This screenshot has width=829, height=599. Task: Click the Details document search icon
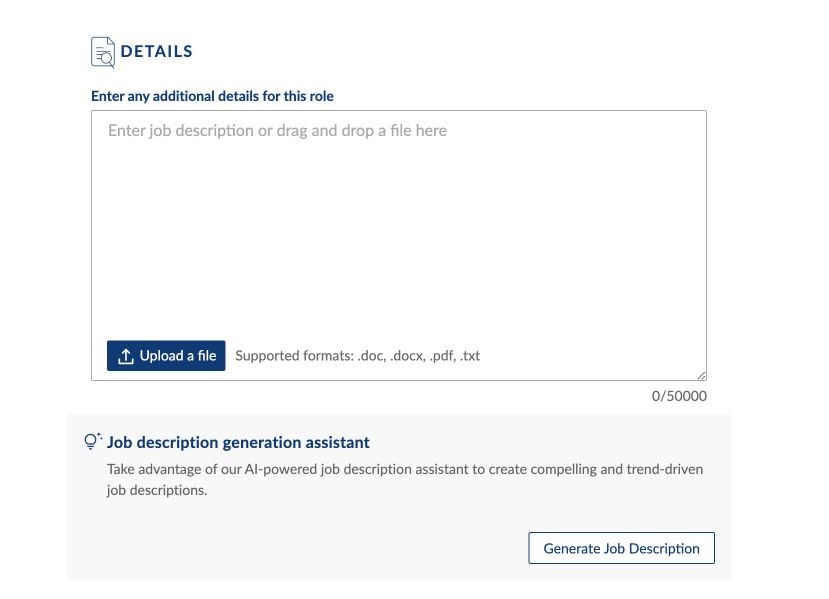[x=103, y=52]
